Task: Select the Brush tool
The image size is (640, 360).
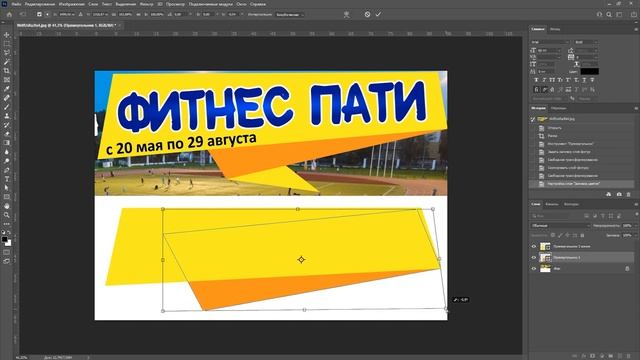Action: (x=7, y=107)
